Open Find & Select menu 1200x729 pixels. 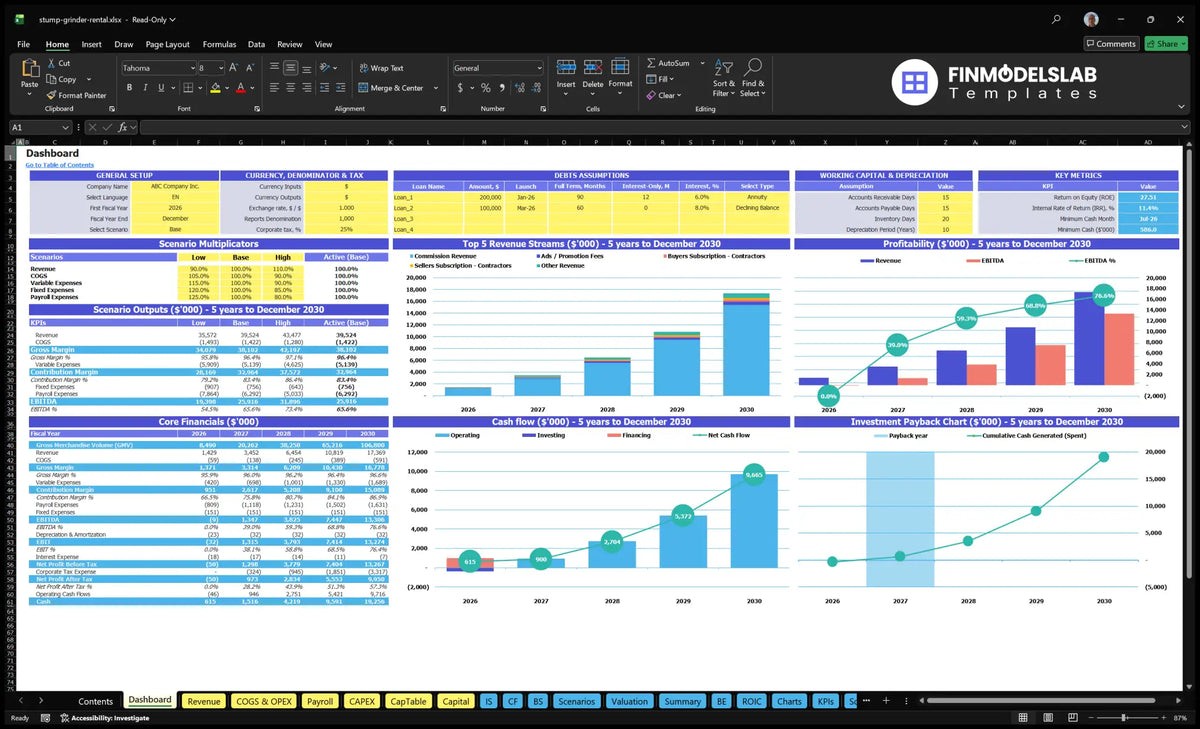coord(753,77)
